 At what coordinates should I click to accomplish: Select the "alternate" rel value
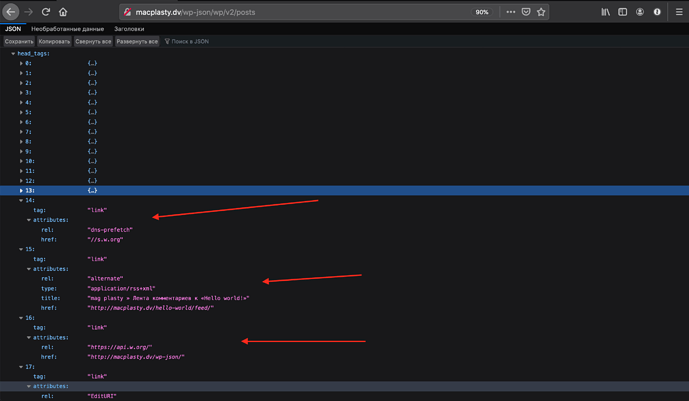tap(105, 278)
